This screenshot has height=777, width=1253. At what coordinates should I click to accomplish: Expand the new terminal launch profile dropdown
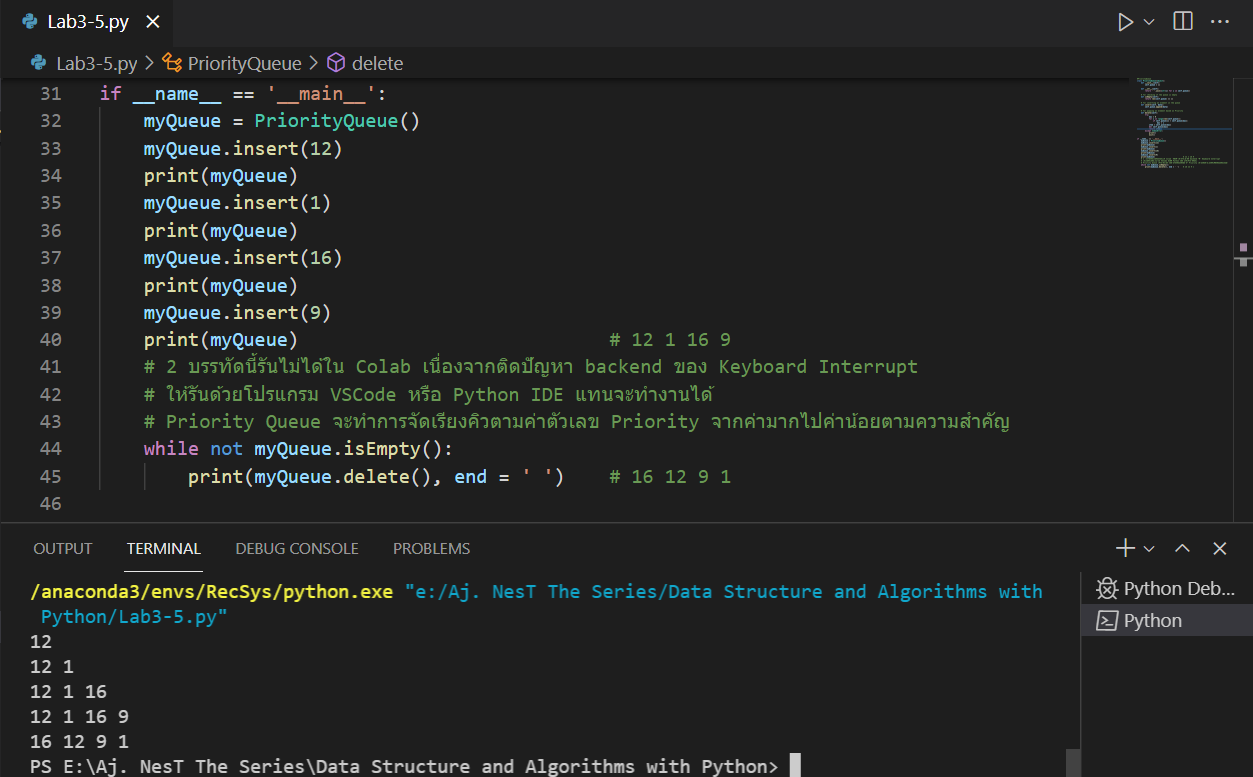[1149, 548]
